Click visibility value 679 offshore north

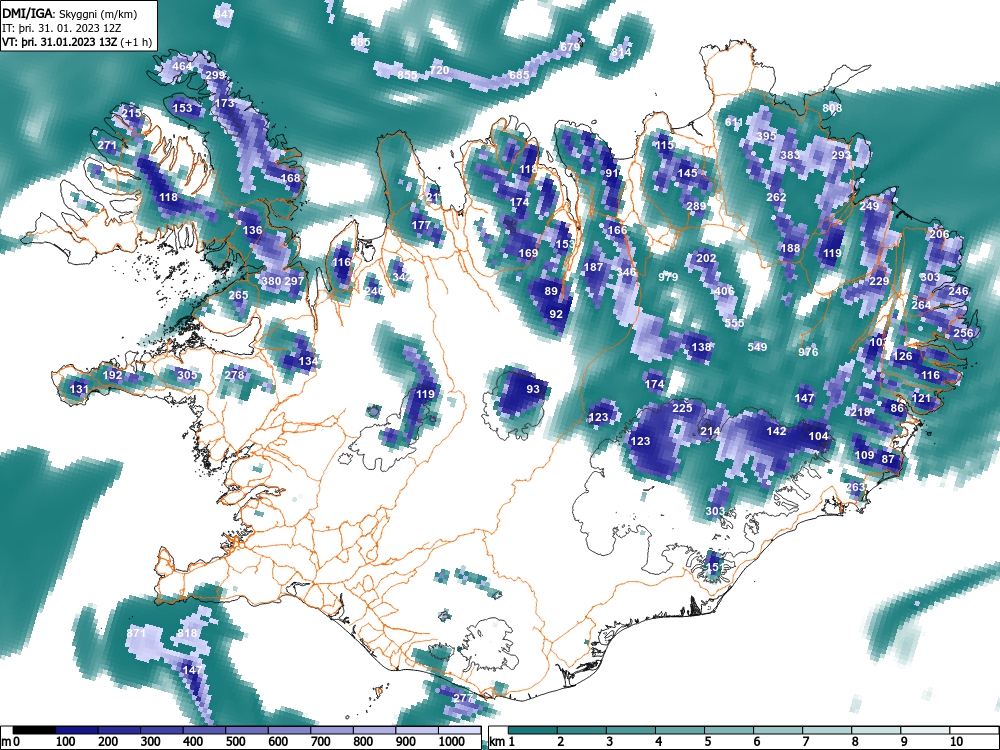click(x=570, y=47)
